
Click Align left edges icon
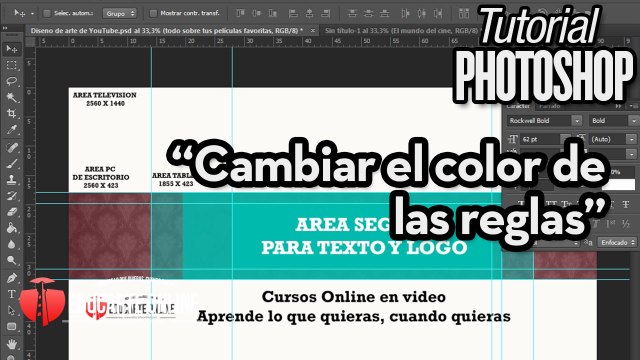click(293, 13)
